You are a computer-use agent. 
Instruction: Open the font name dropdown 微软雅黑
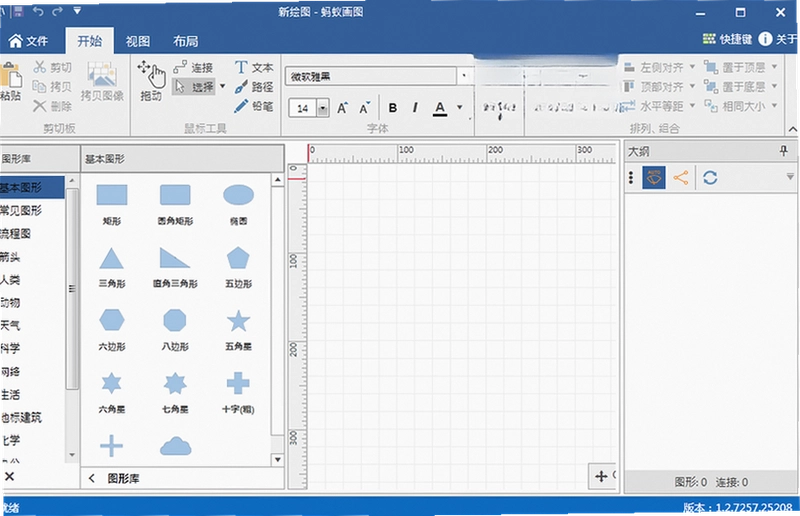(x=463, y=76)
